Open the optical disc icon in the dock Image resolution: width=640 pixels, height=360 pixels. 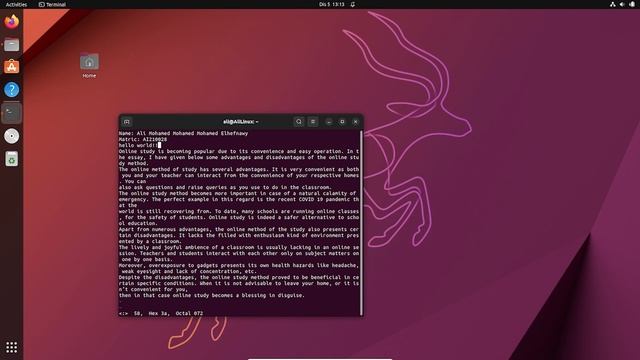(x=11, y=136)
